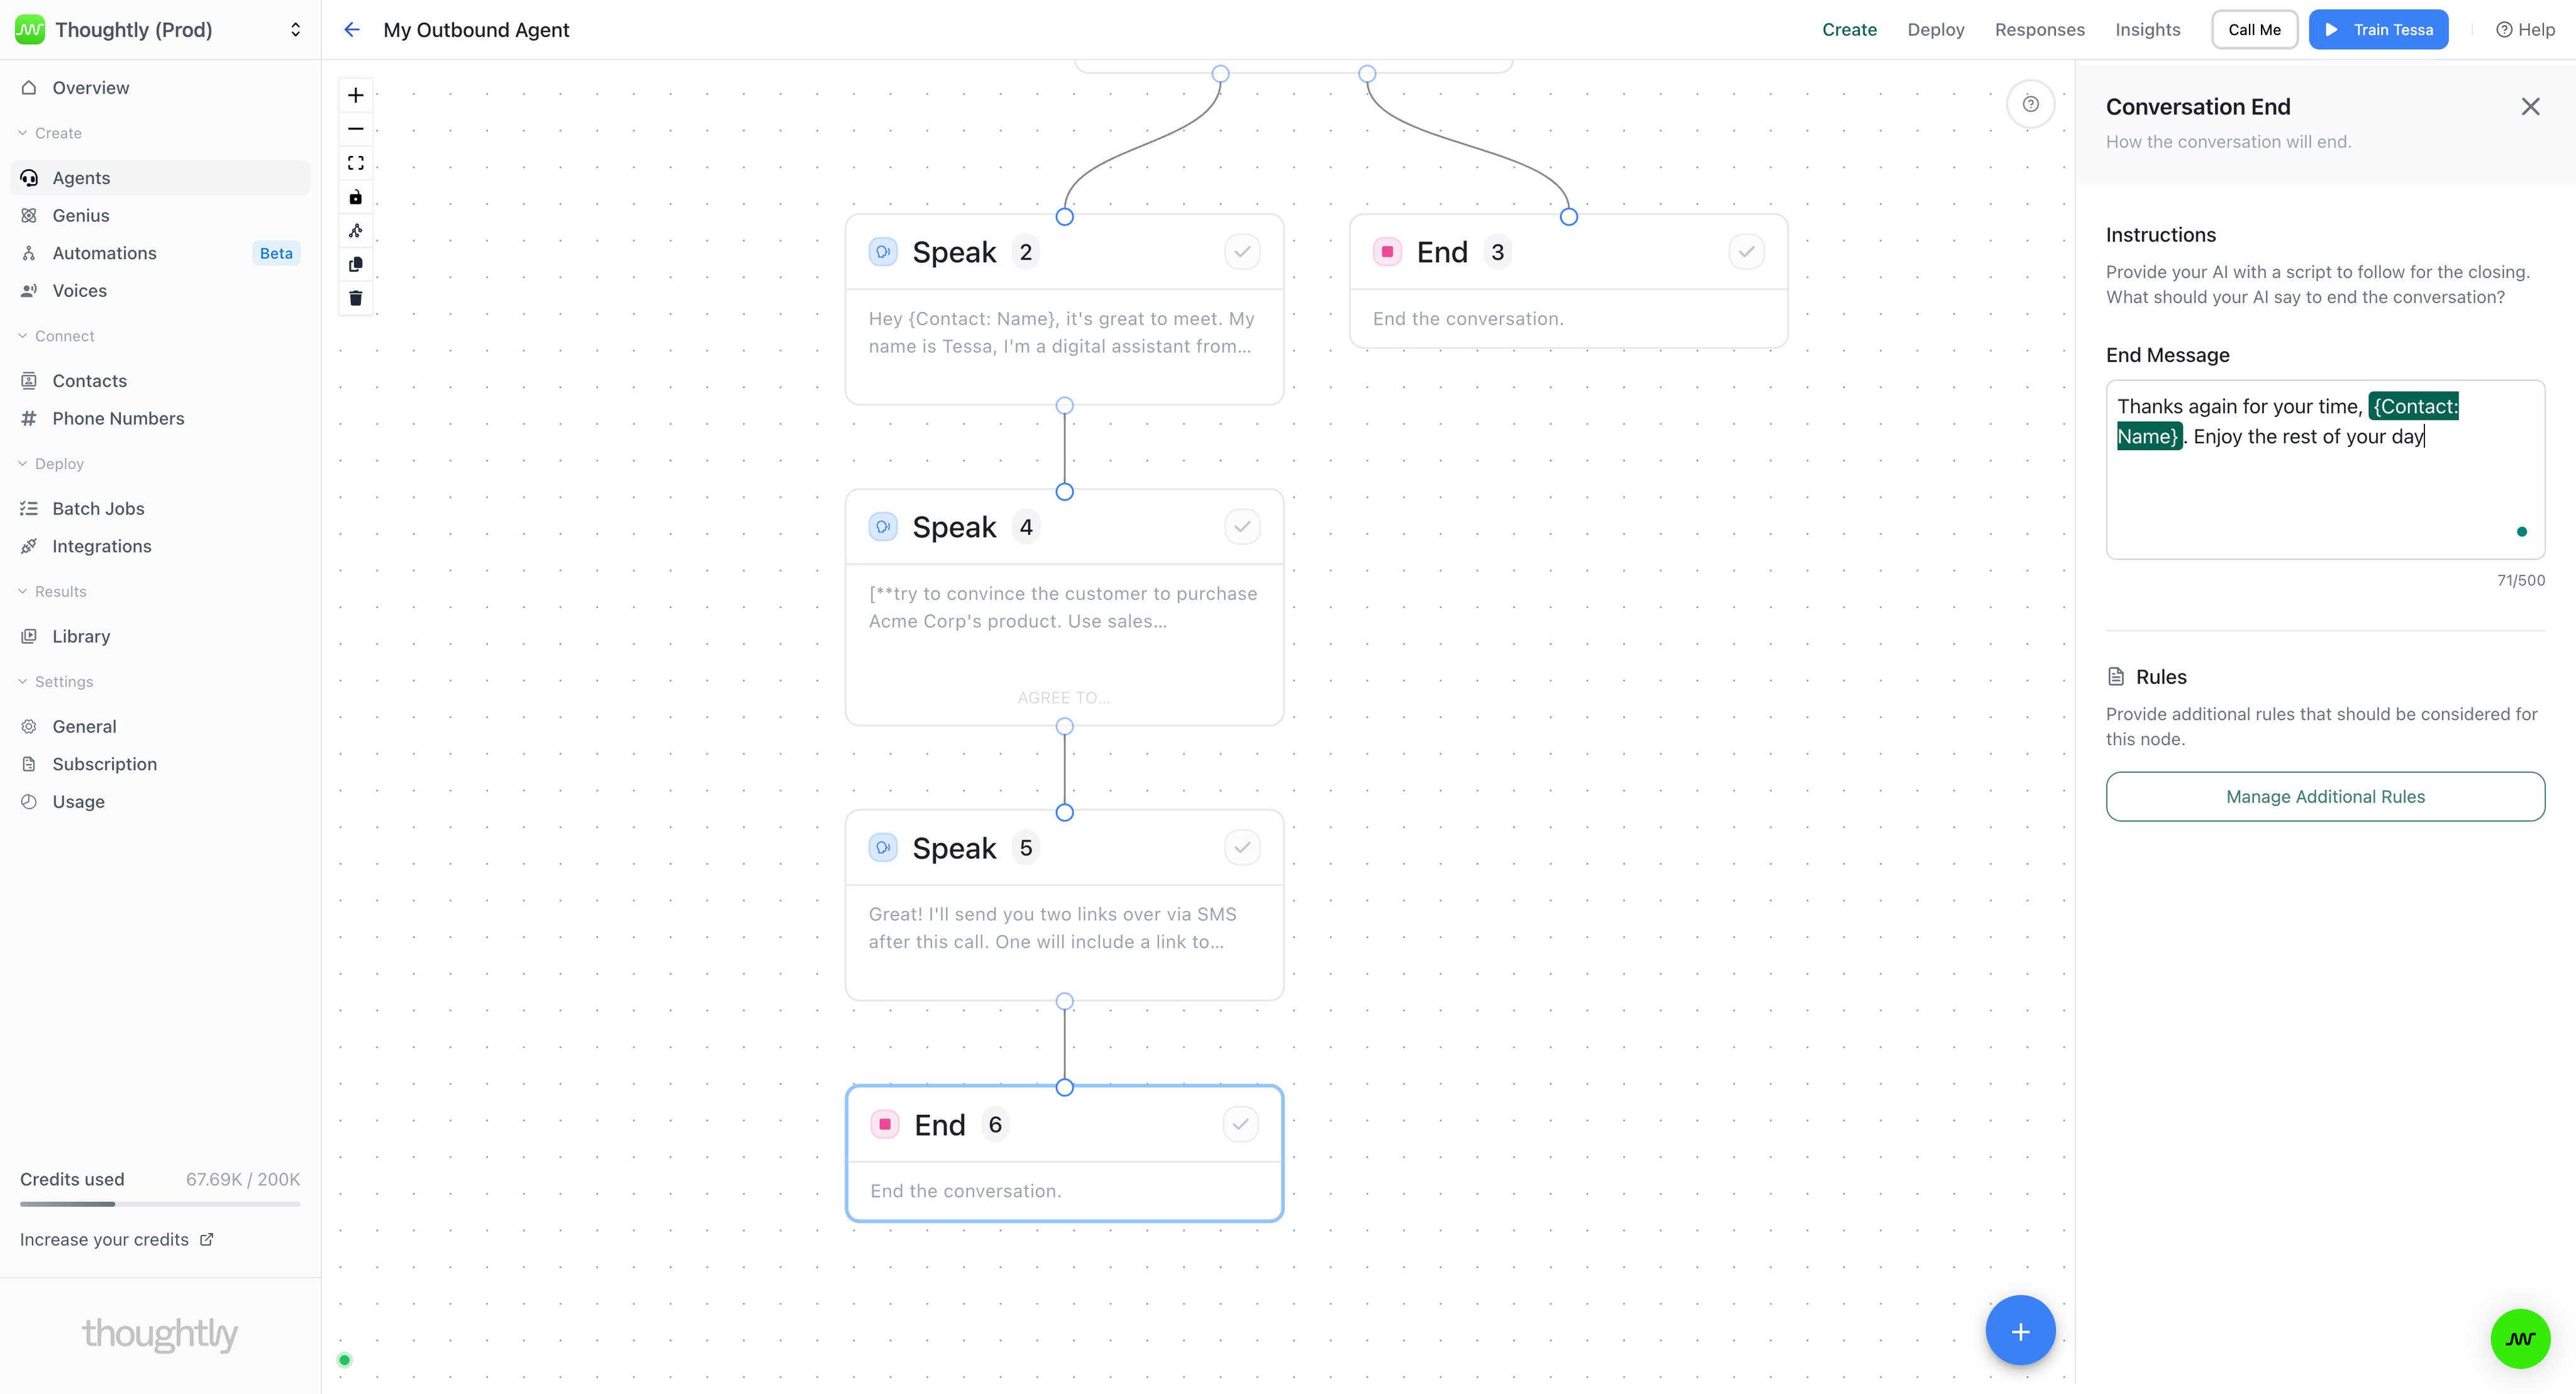
Task: Click the Manage Additional Rules button
Action: [x=2325, y=796]
